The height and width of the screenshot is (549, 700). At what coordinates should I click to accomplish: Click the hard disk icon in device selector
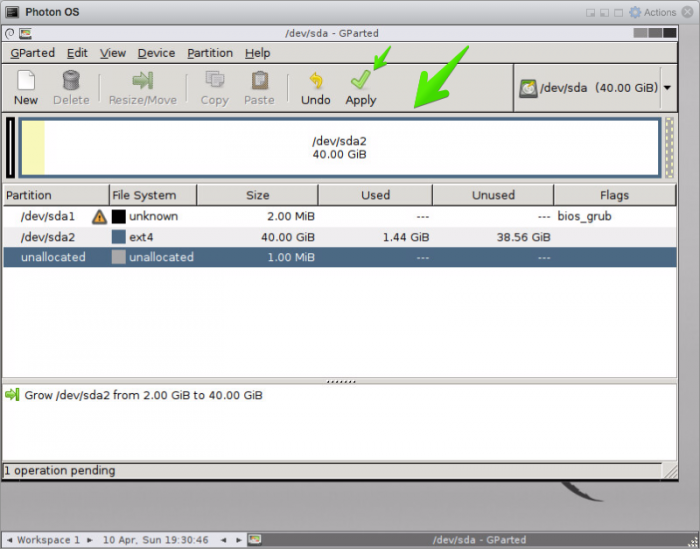528,88
